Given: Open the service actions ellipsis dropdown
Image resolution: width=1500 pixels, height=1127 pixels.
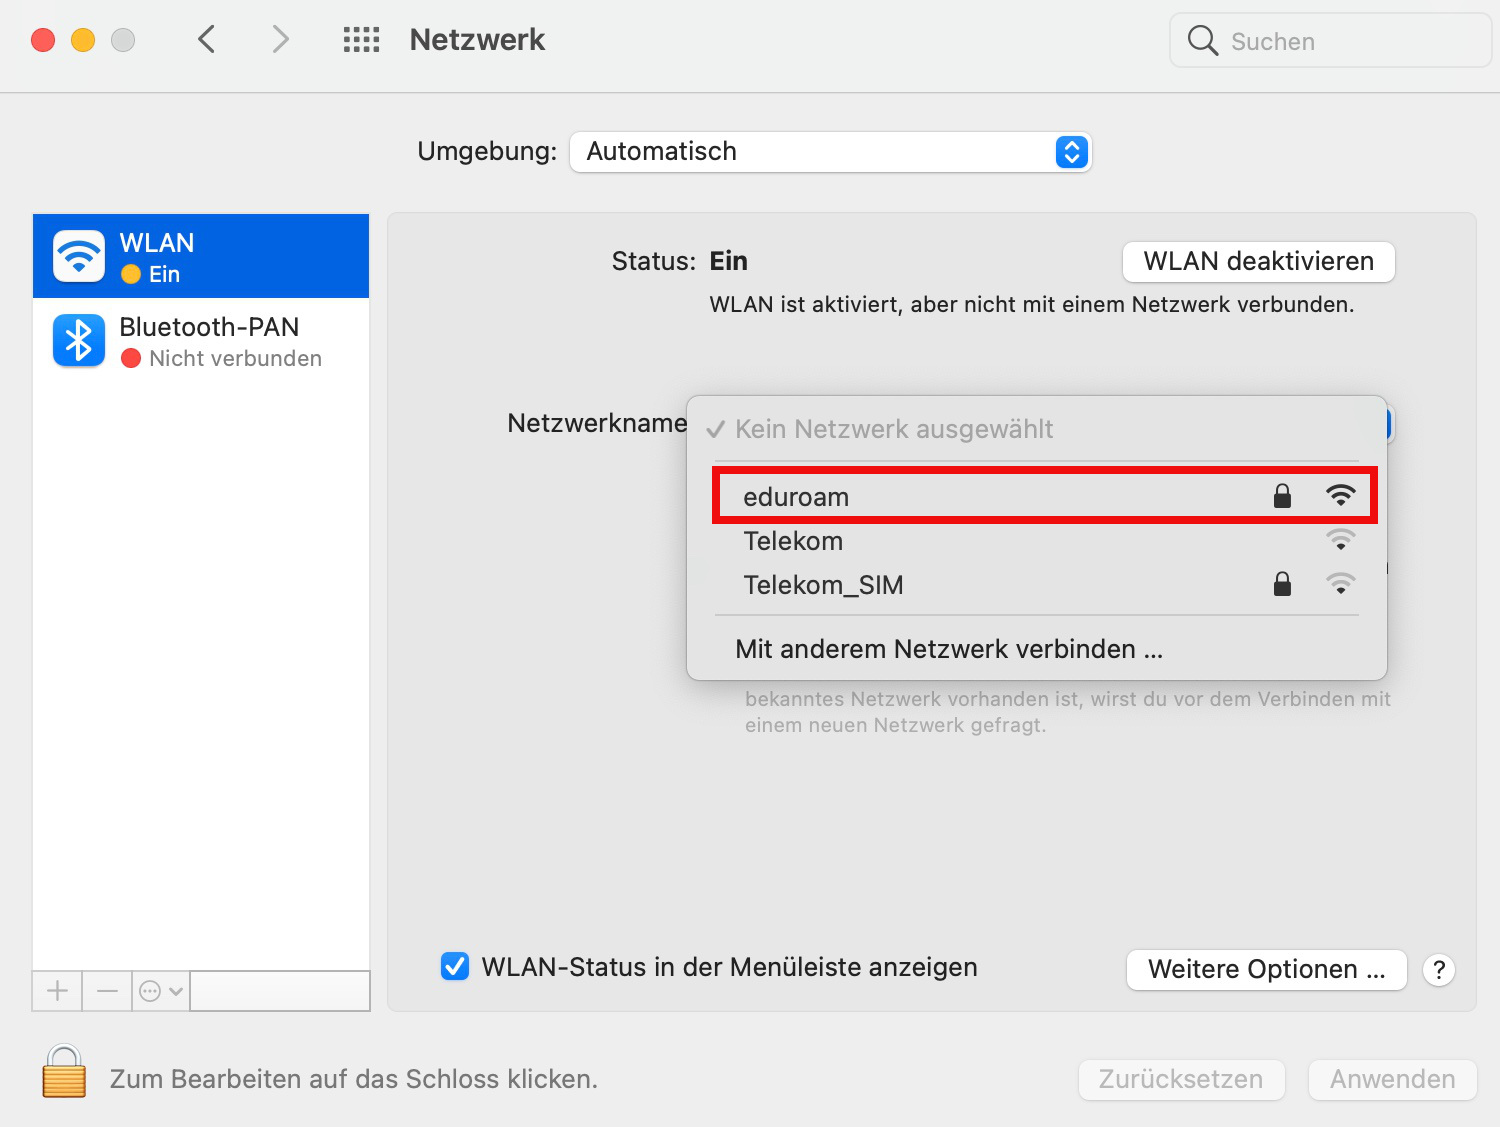Looking at the screenshot, I should (161, 991).
